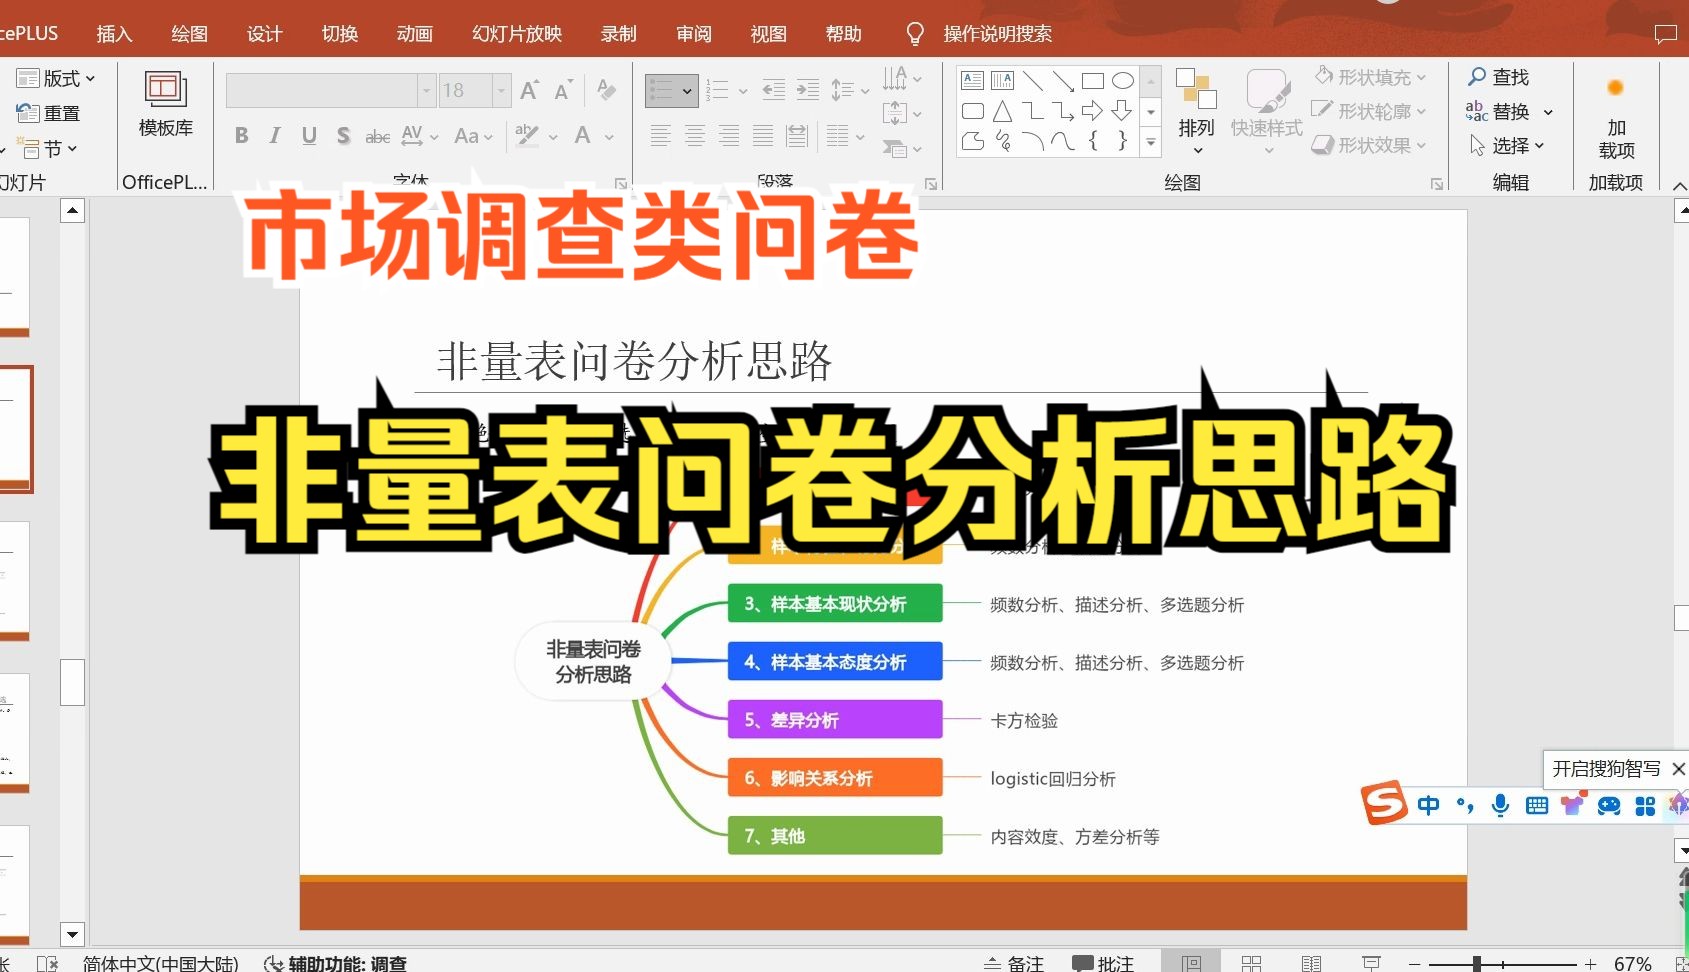The image size is (1689, 972).
Task: Adjust the zoom slider handle
Action: (x=1477, y=963)
